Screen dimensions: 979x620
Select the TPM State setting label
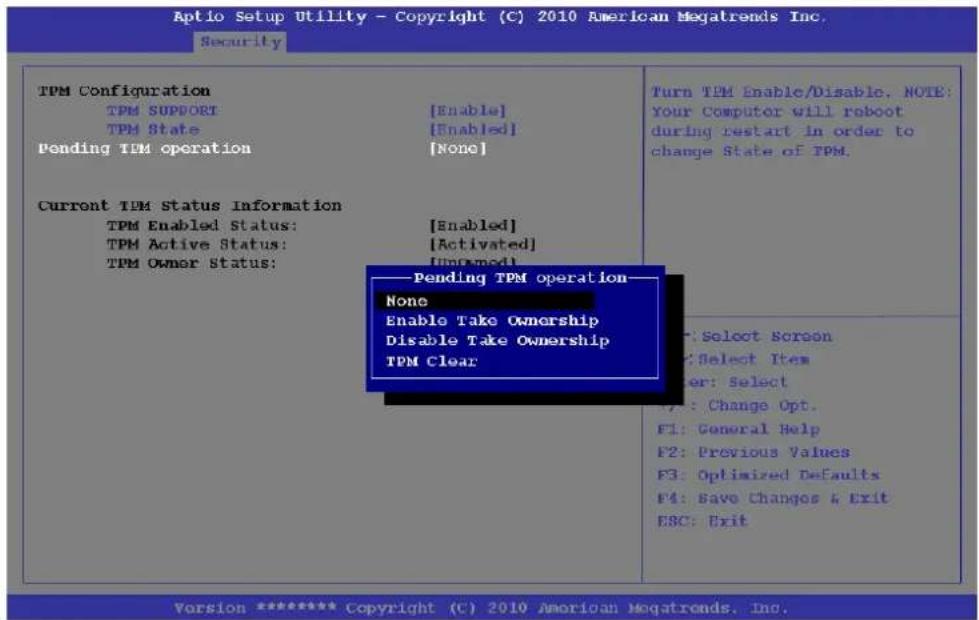tap(153, 129)
